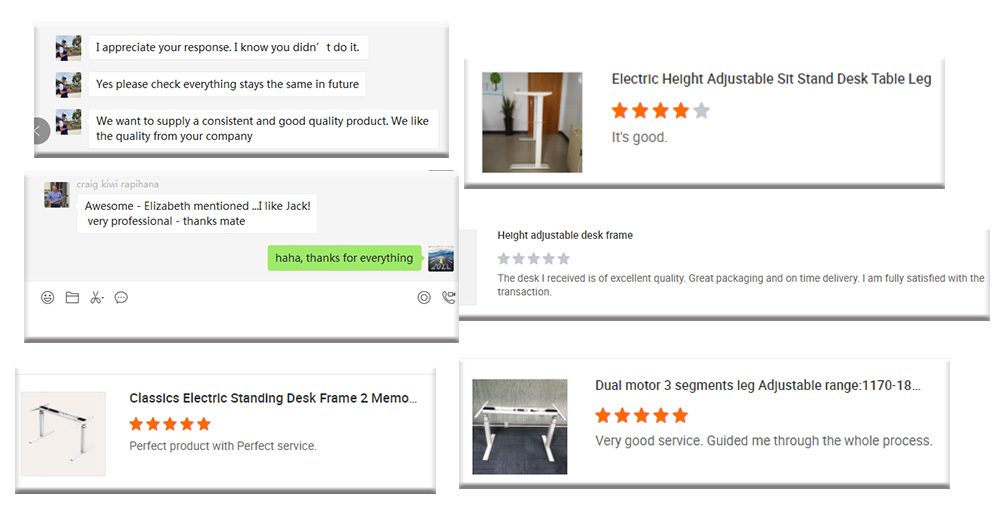Image resolution: width=1000 pixels, height=524 pixels.
Task: Select the scissors screenshot tool
Action: click(96, 298)
